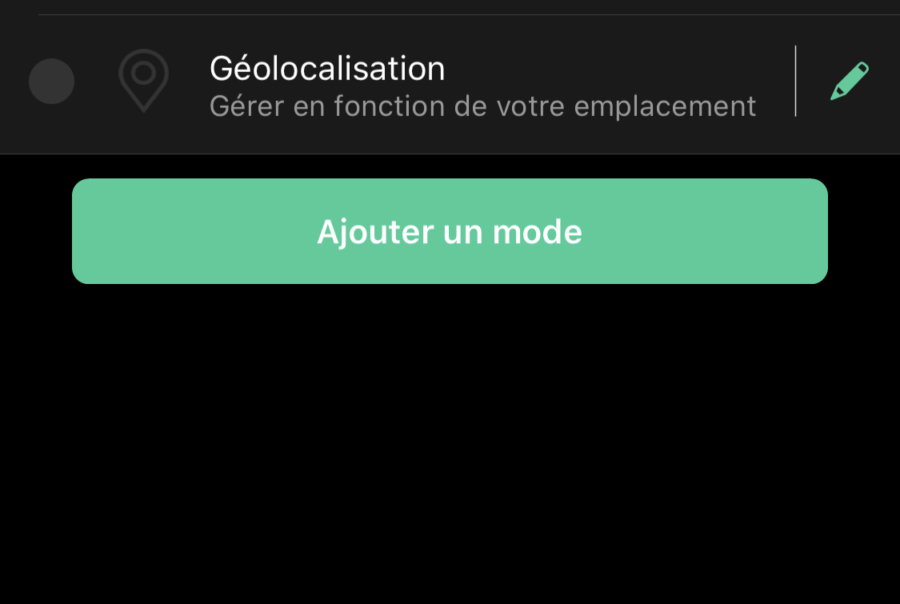Viewport: 900px width, 604px height.
Task: Select the location pin icon
Action: tap(143, 80)
